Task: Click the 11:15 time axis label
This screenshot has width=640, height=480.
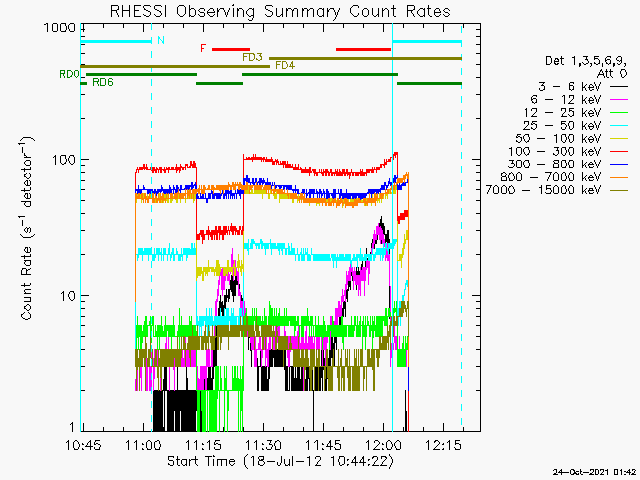Action: click(x=203, y=445)
